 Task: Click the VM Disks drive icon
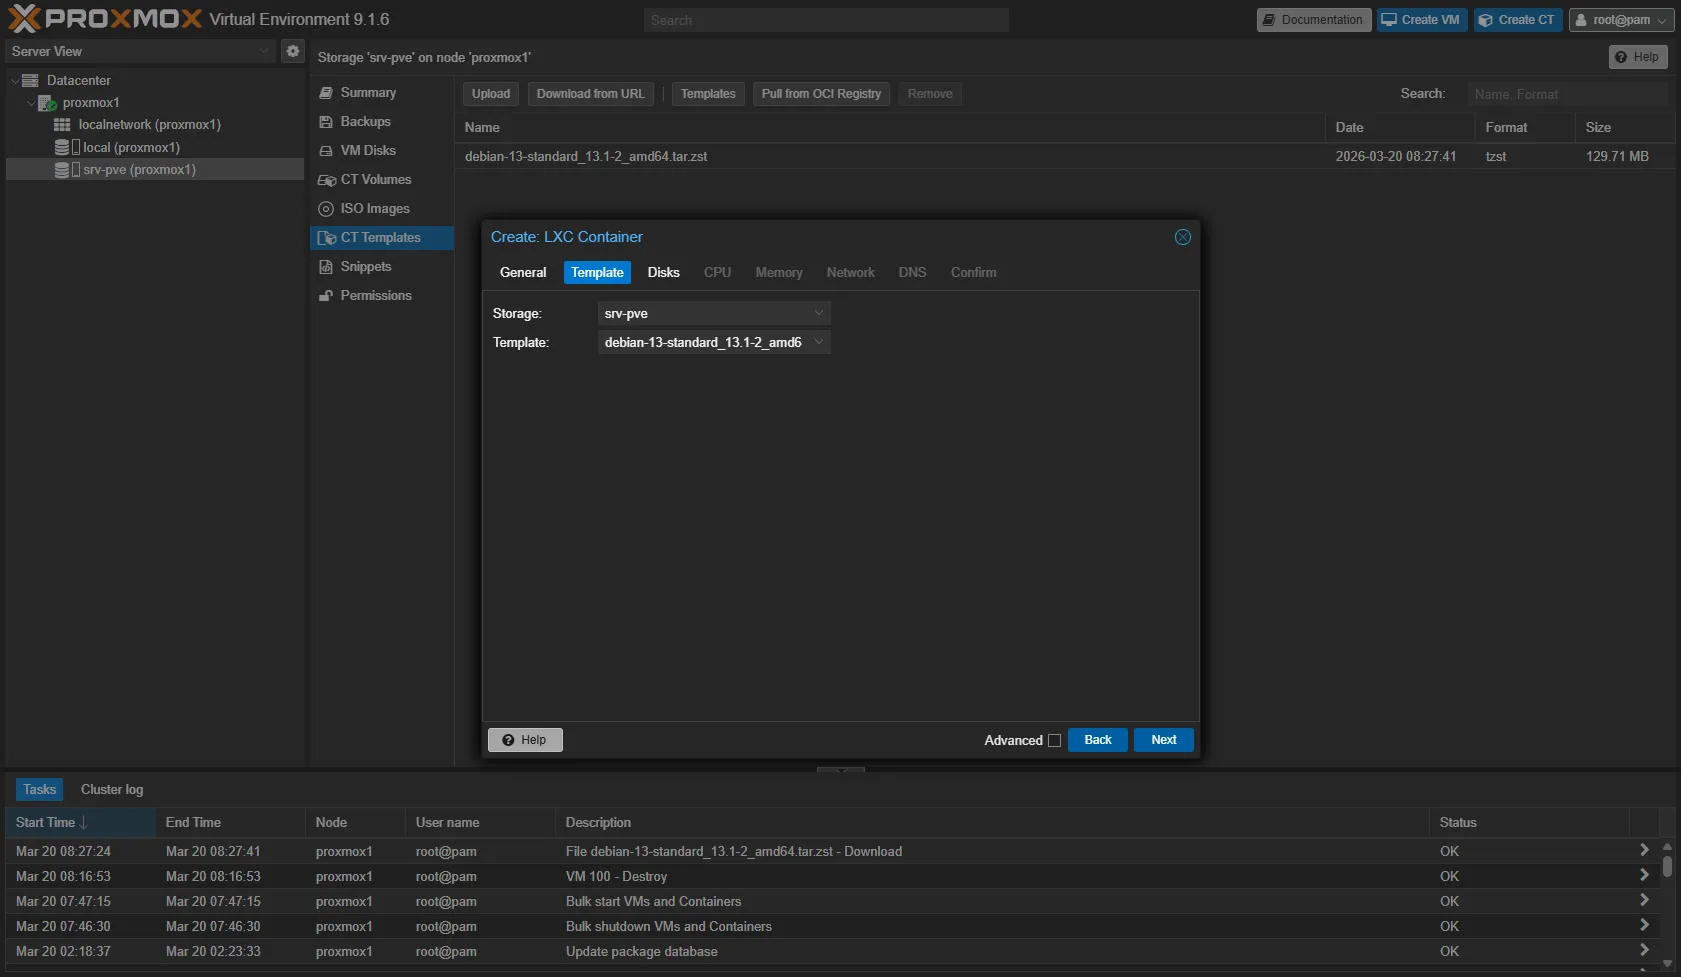[x=326, y=151]
